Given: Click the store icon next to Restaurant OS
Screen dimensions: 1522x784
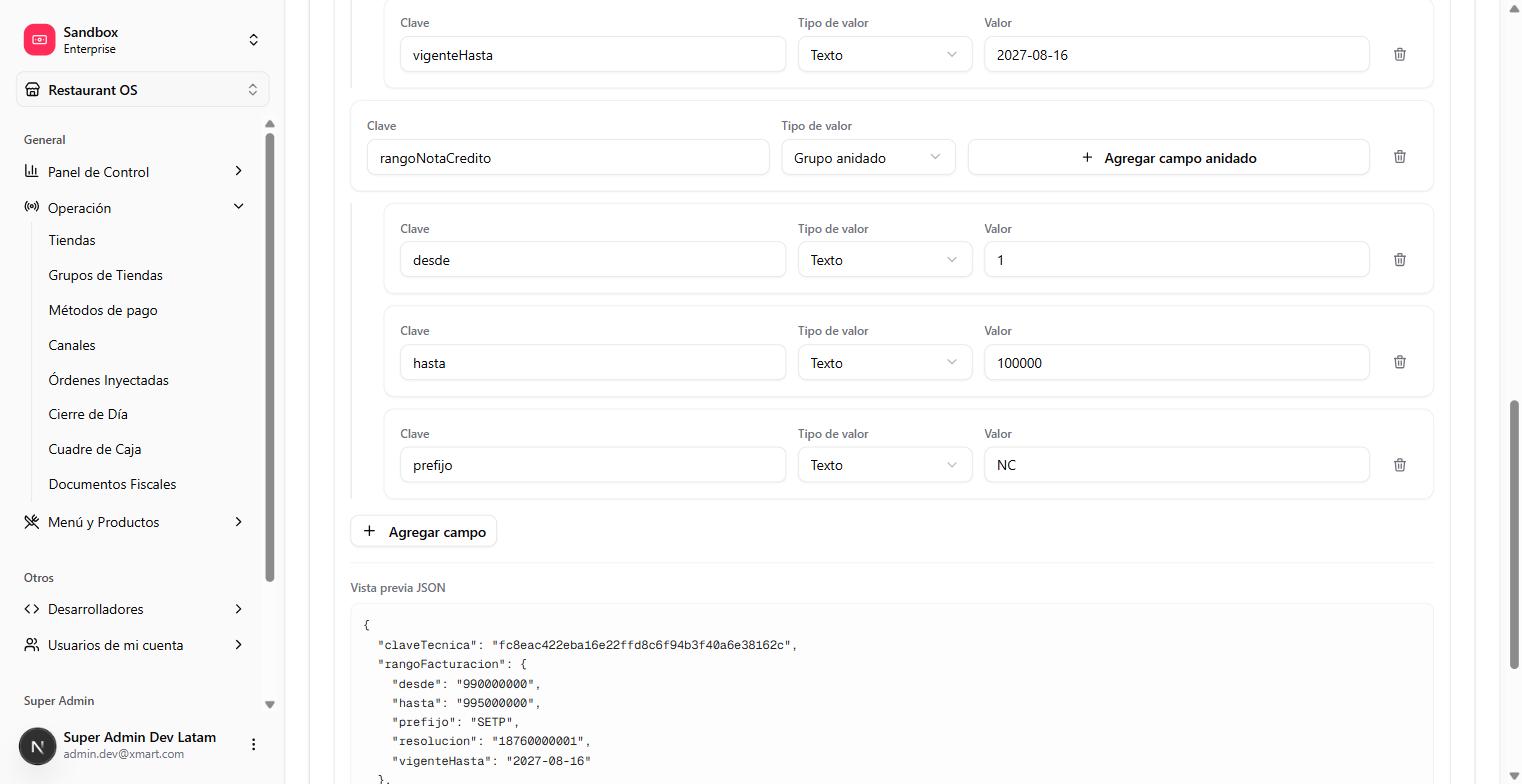Looking at the screenshot, I should tap(33, 90).
